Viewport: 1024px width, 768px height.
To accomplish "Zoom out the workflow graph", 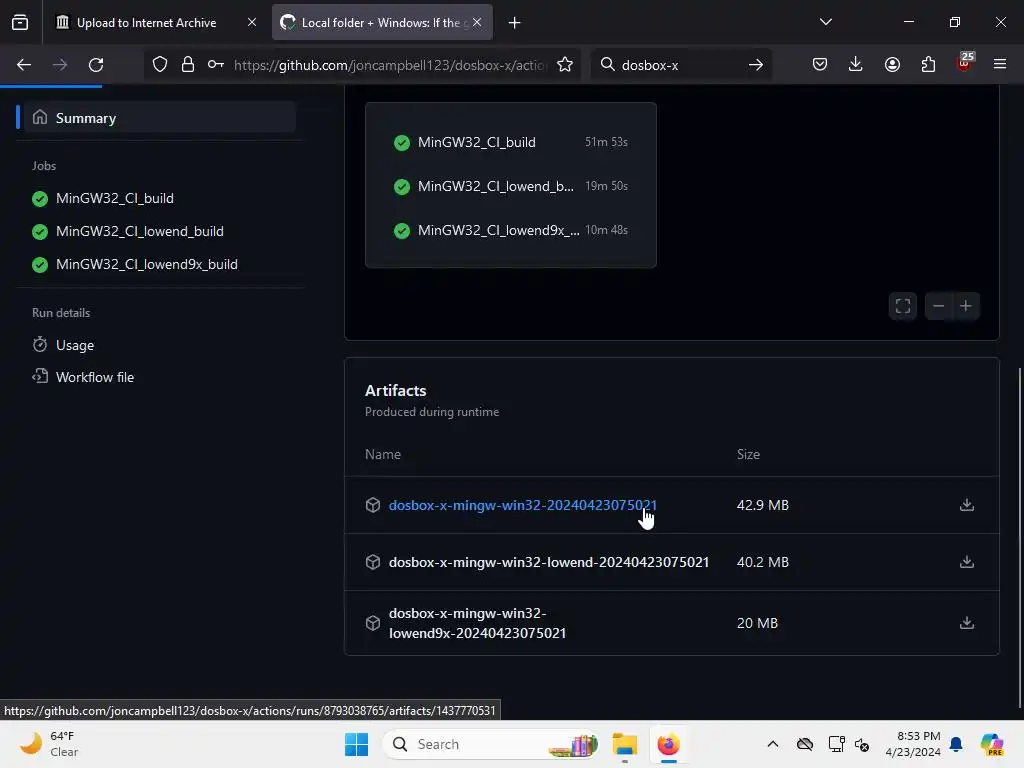I will [x=938, y=306].
